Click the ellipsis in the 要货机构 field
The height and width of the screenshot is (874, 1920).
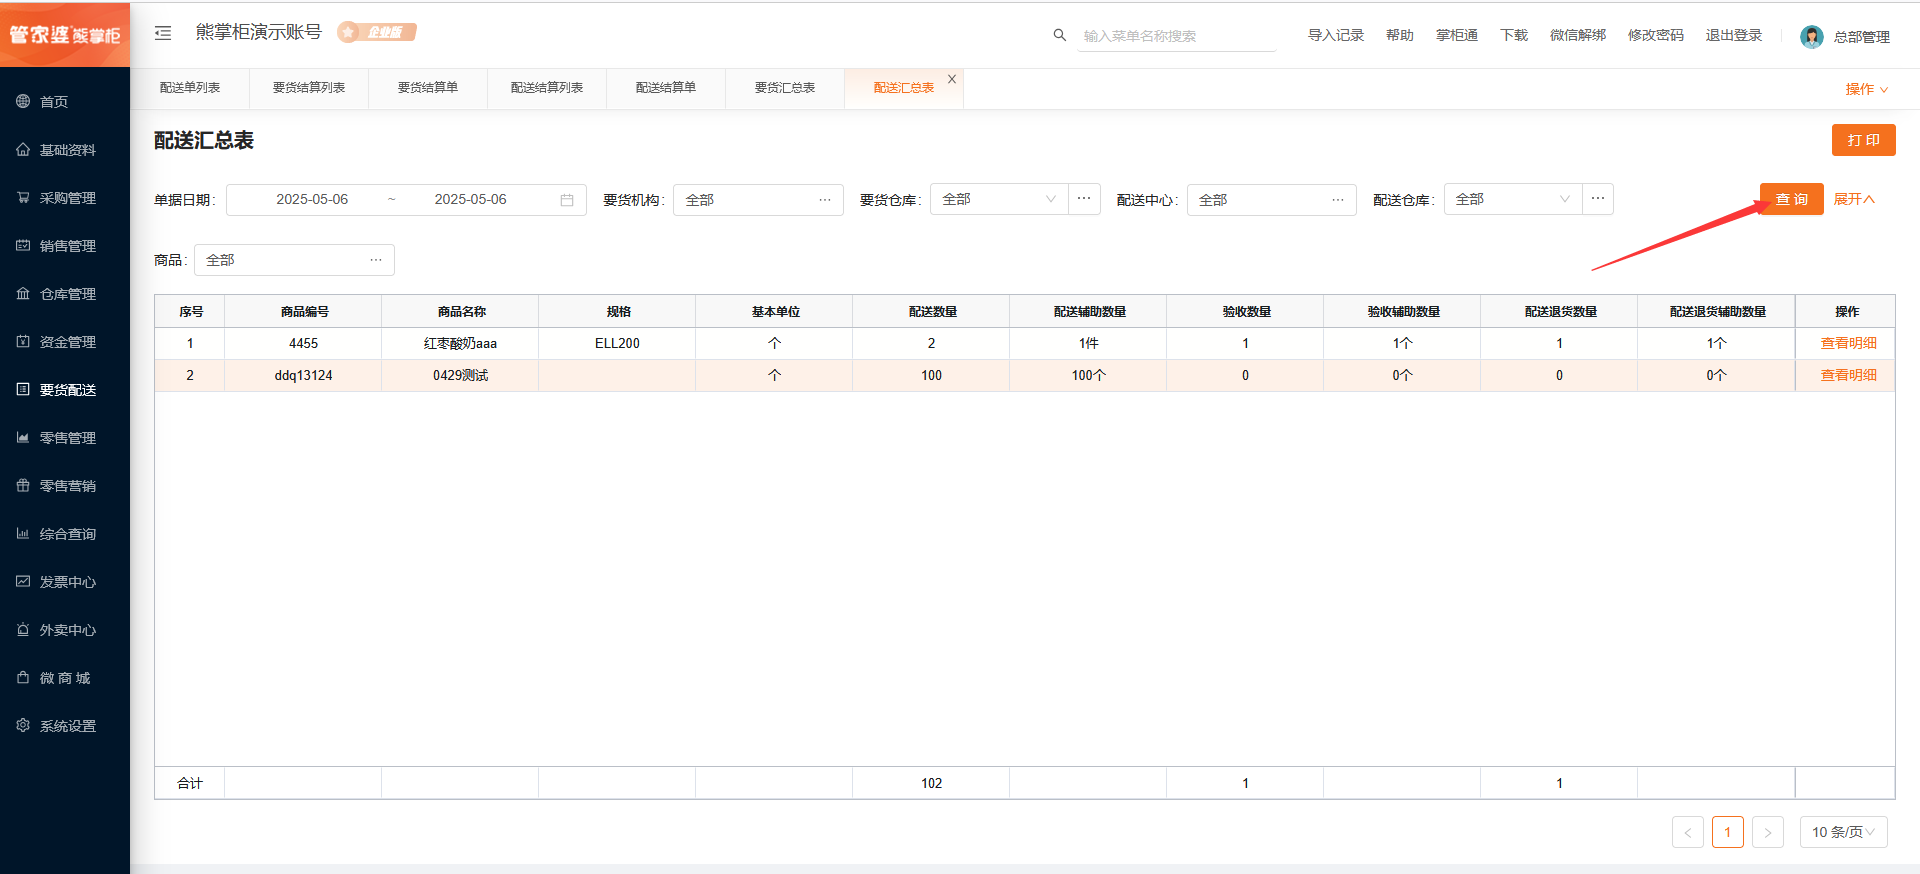(x=825, y=200)
